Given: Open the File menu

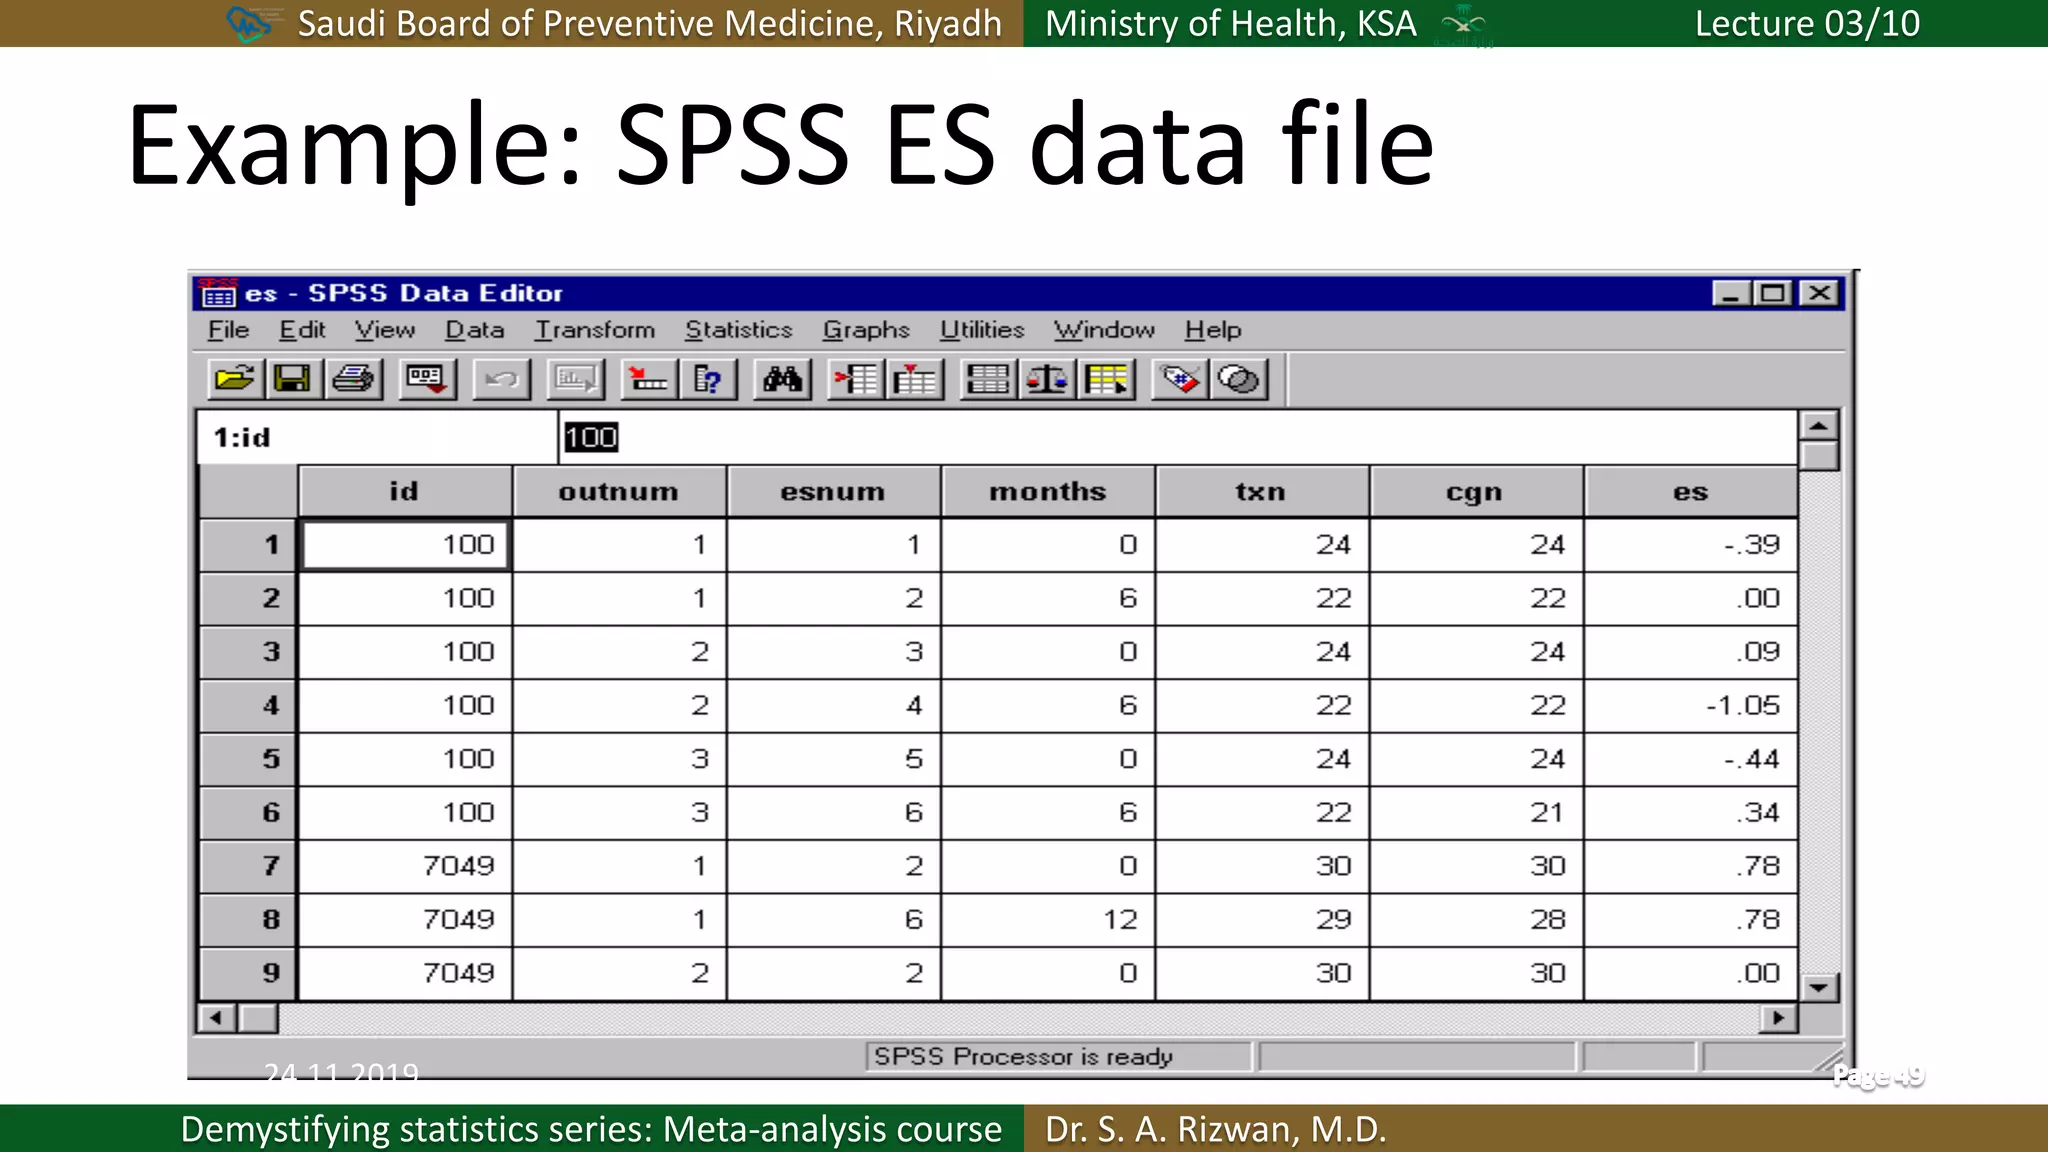Looking at the screenshot, I should (x=228, y=330).
